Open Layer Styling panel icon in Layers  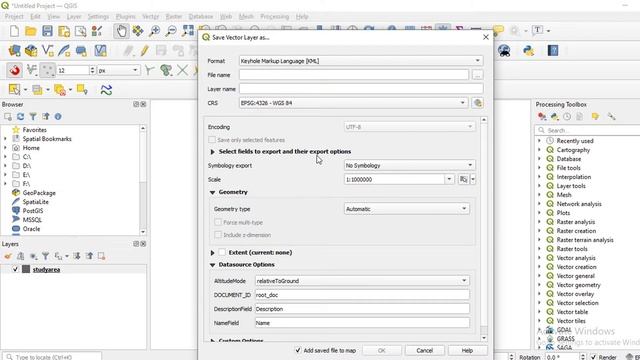8,256
